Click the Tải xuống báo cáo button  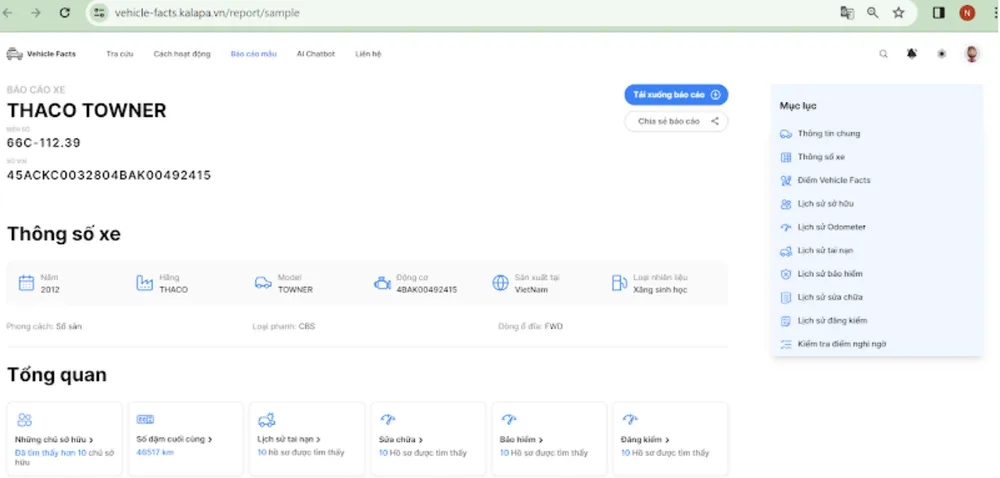tap(676, 94)
